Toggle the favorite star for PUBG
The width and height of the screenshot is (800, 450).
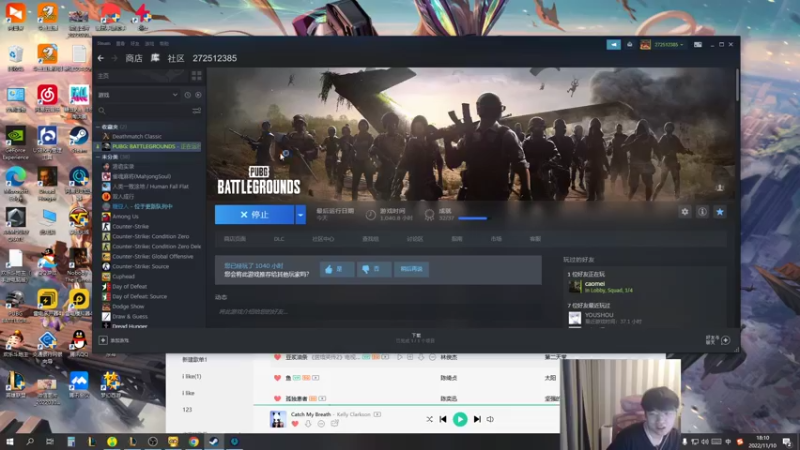point(719,212)
